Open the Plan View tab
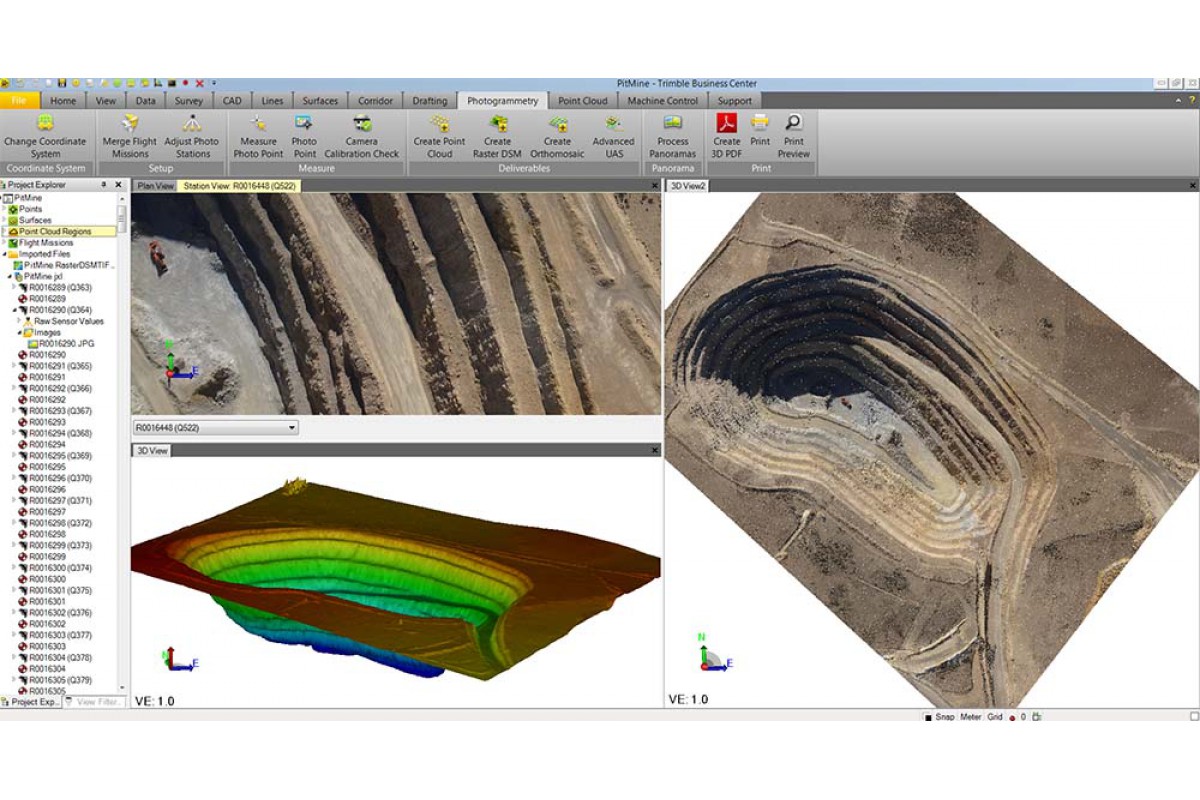 (155, 186)
